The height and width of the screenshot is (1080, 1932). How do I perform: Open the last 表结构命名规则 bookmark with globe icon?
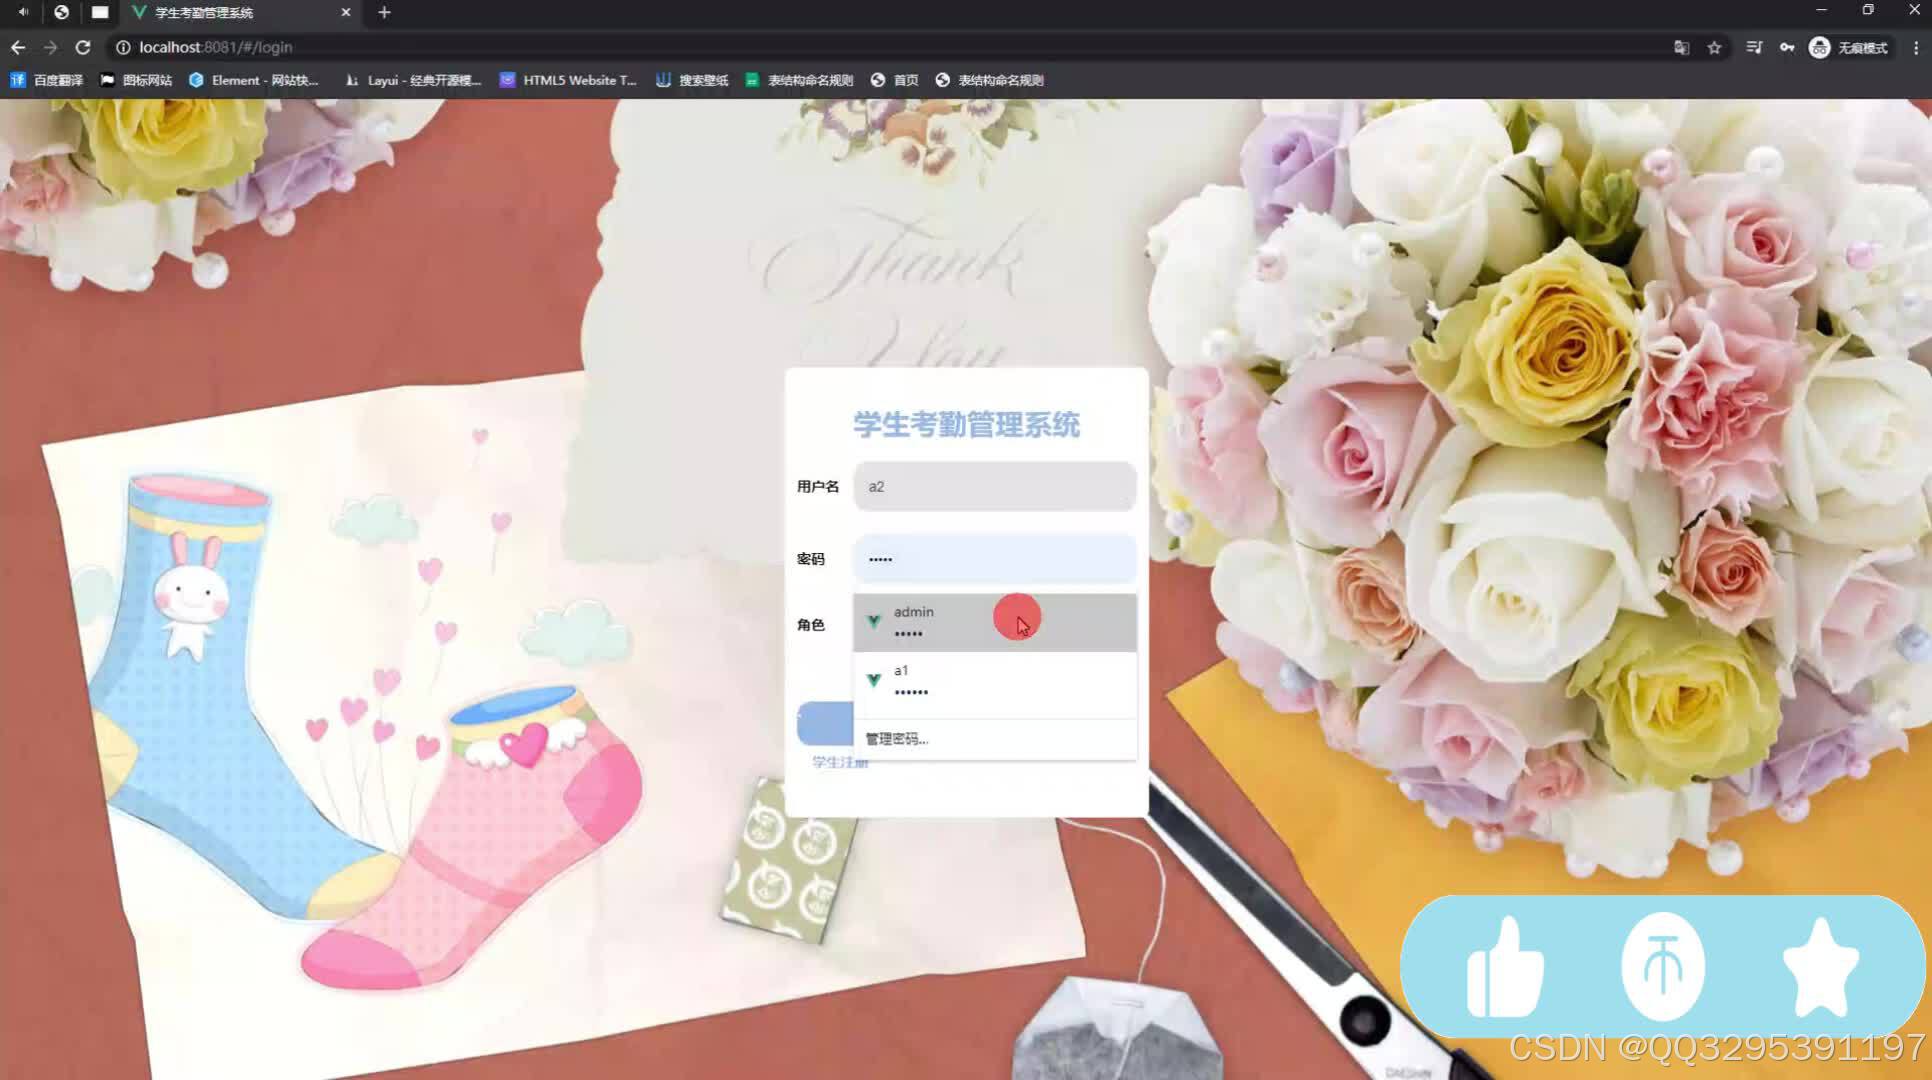pos(989,80)
